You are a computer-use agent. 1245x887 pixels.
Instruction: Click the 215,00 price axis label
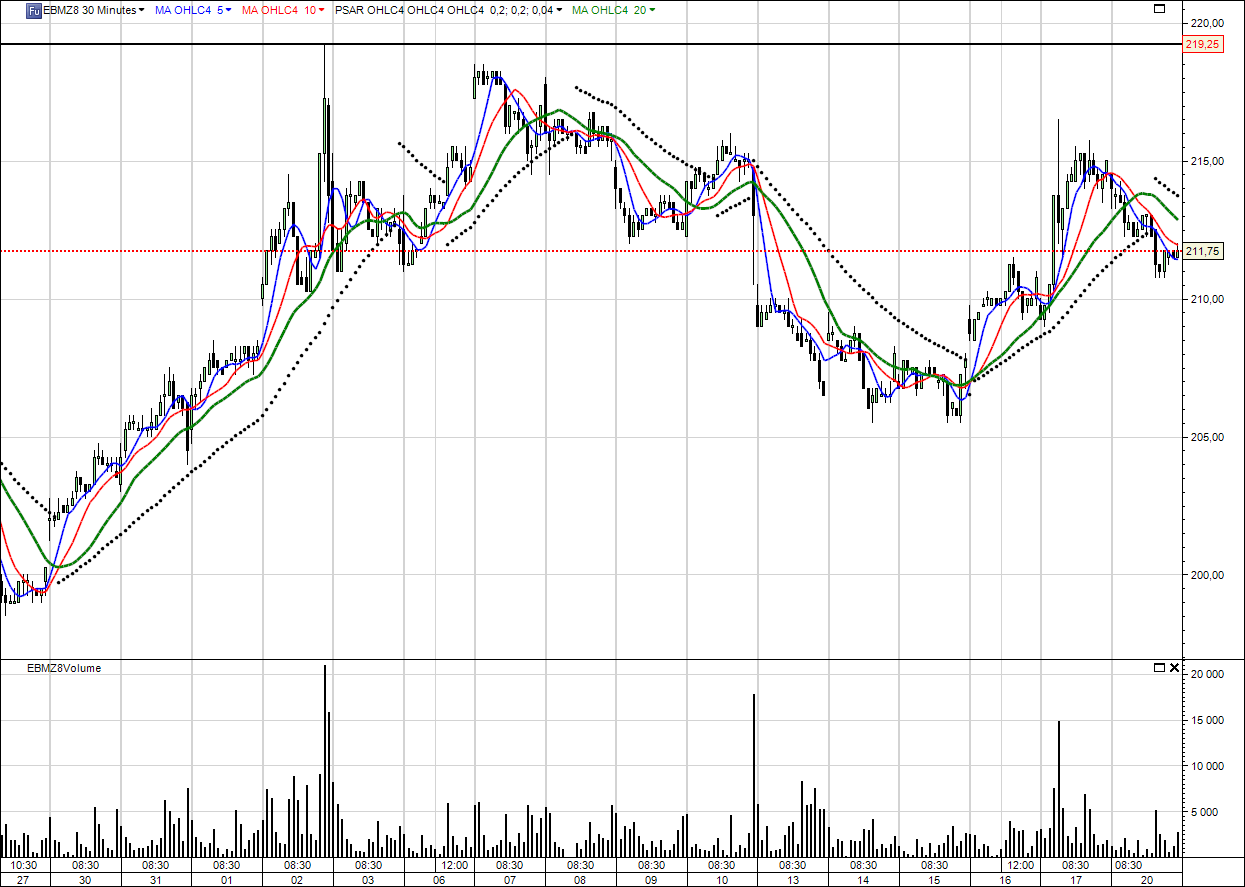pos(1205,161)
